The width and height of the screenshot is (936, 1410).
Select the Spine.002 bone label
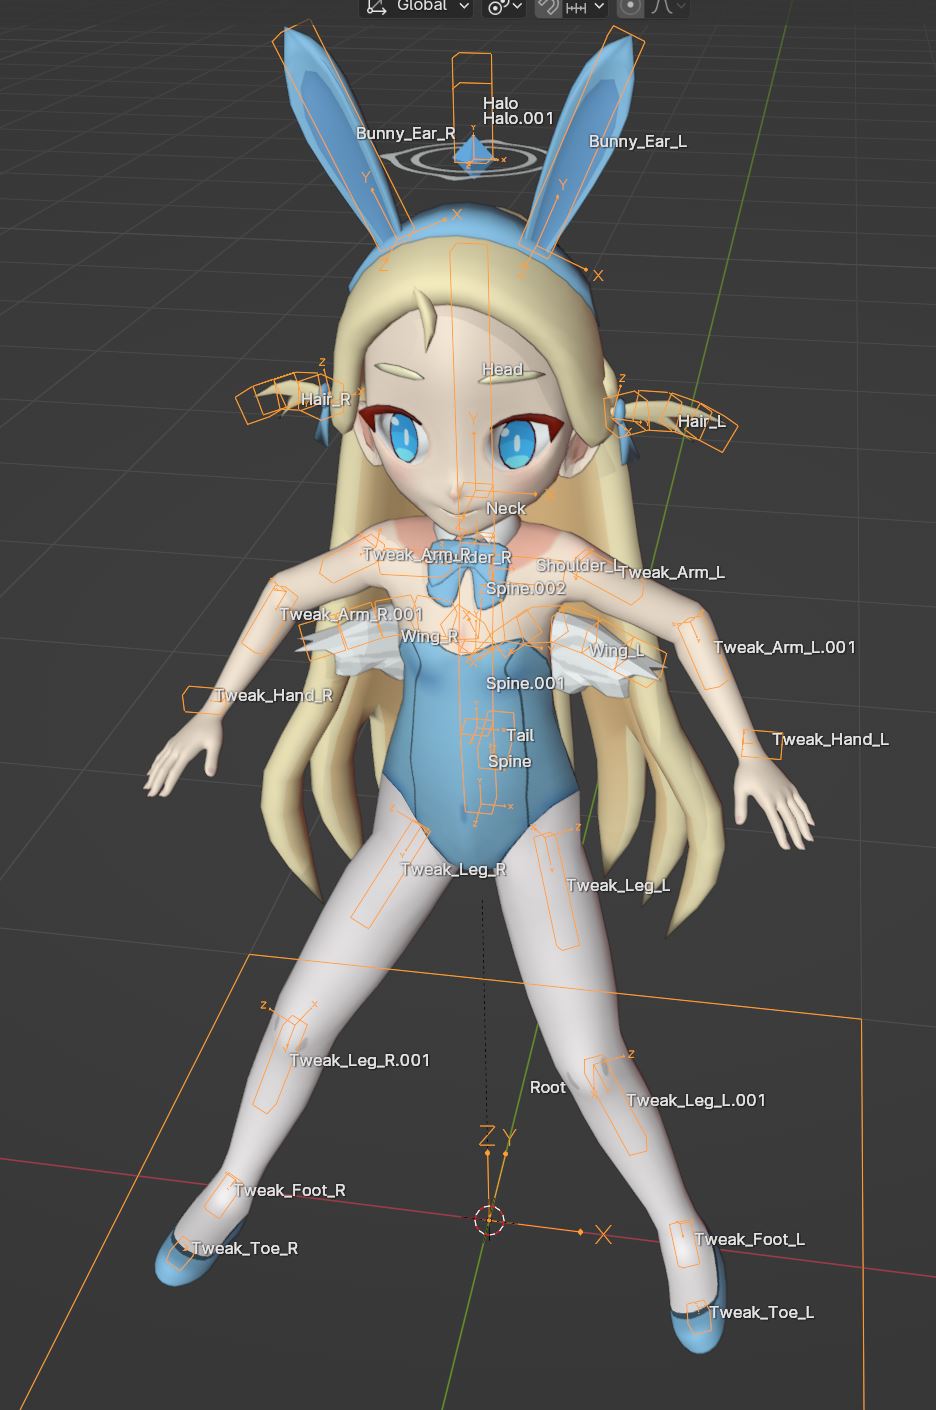526,588
